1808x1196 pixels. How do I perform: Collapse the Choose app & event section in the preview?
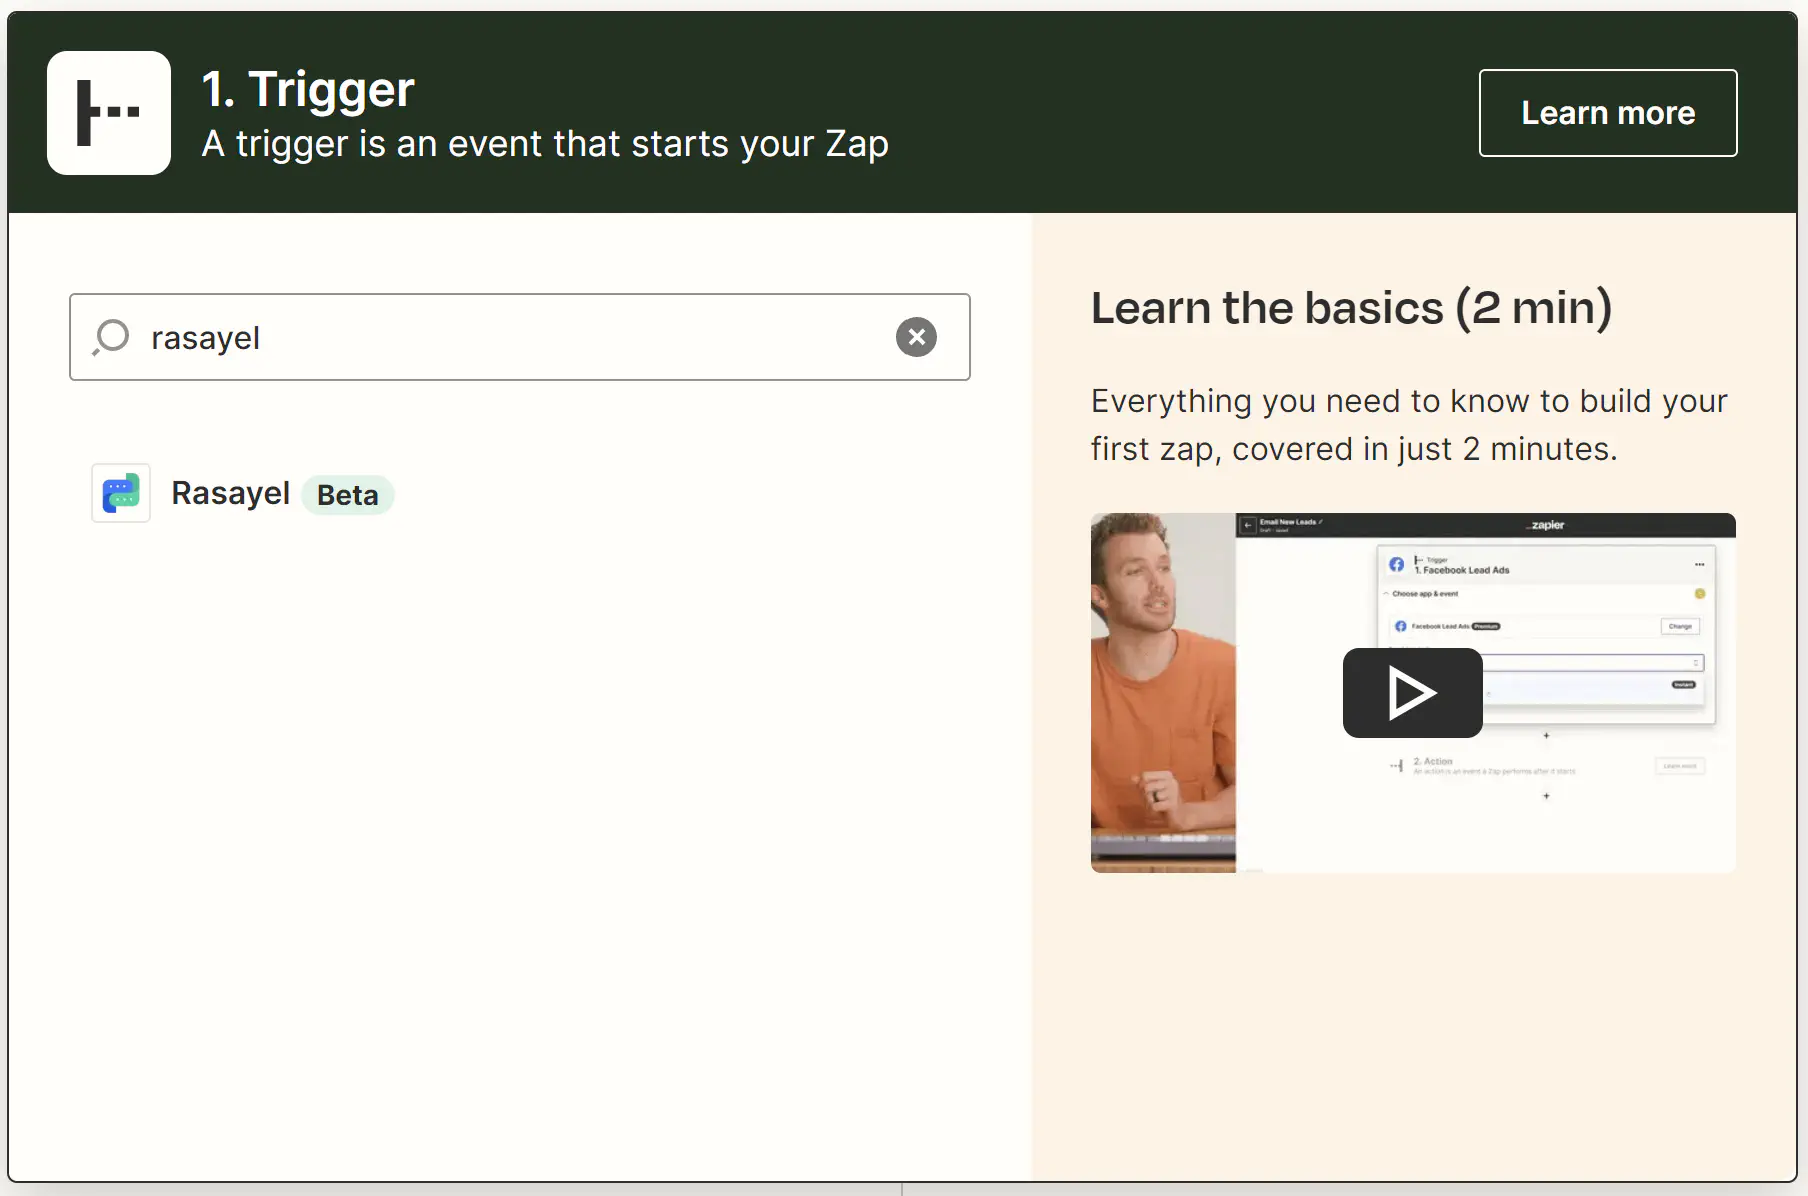tap(1386, 594)
